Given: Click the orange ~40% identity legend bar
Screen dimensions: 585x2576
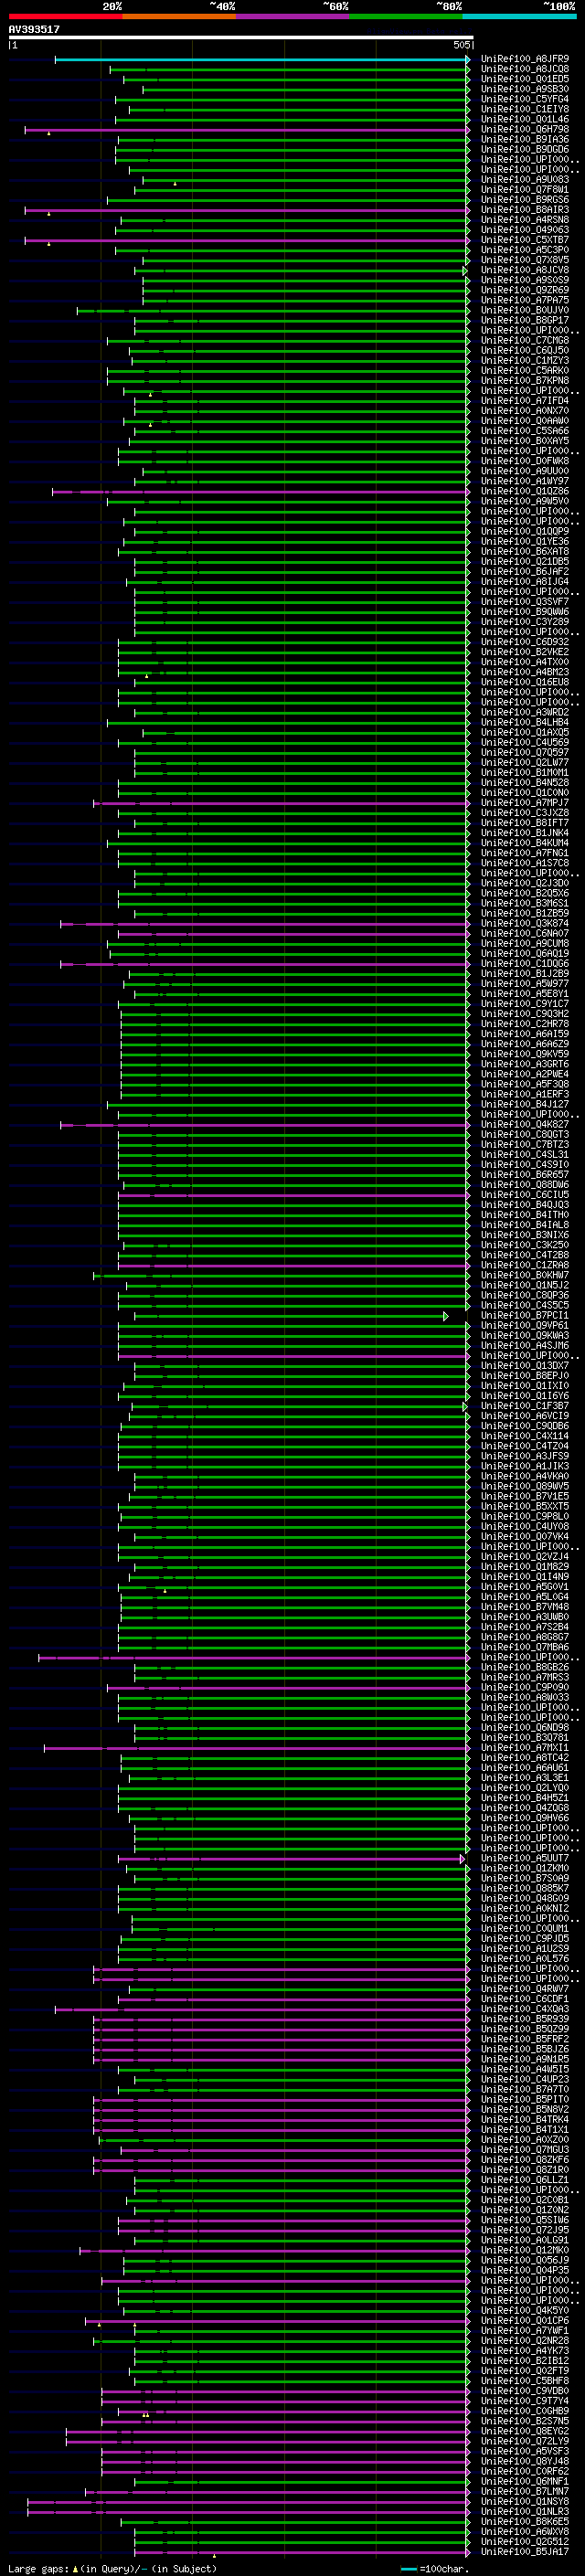Looking at the screenshot, I should 179,16.
